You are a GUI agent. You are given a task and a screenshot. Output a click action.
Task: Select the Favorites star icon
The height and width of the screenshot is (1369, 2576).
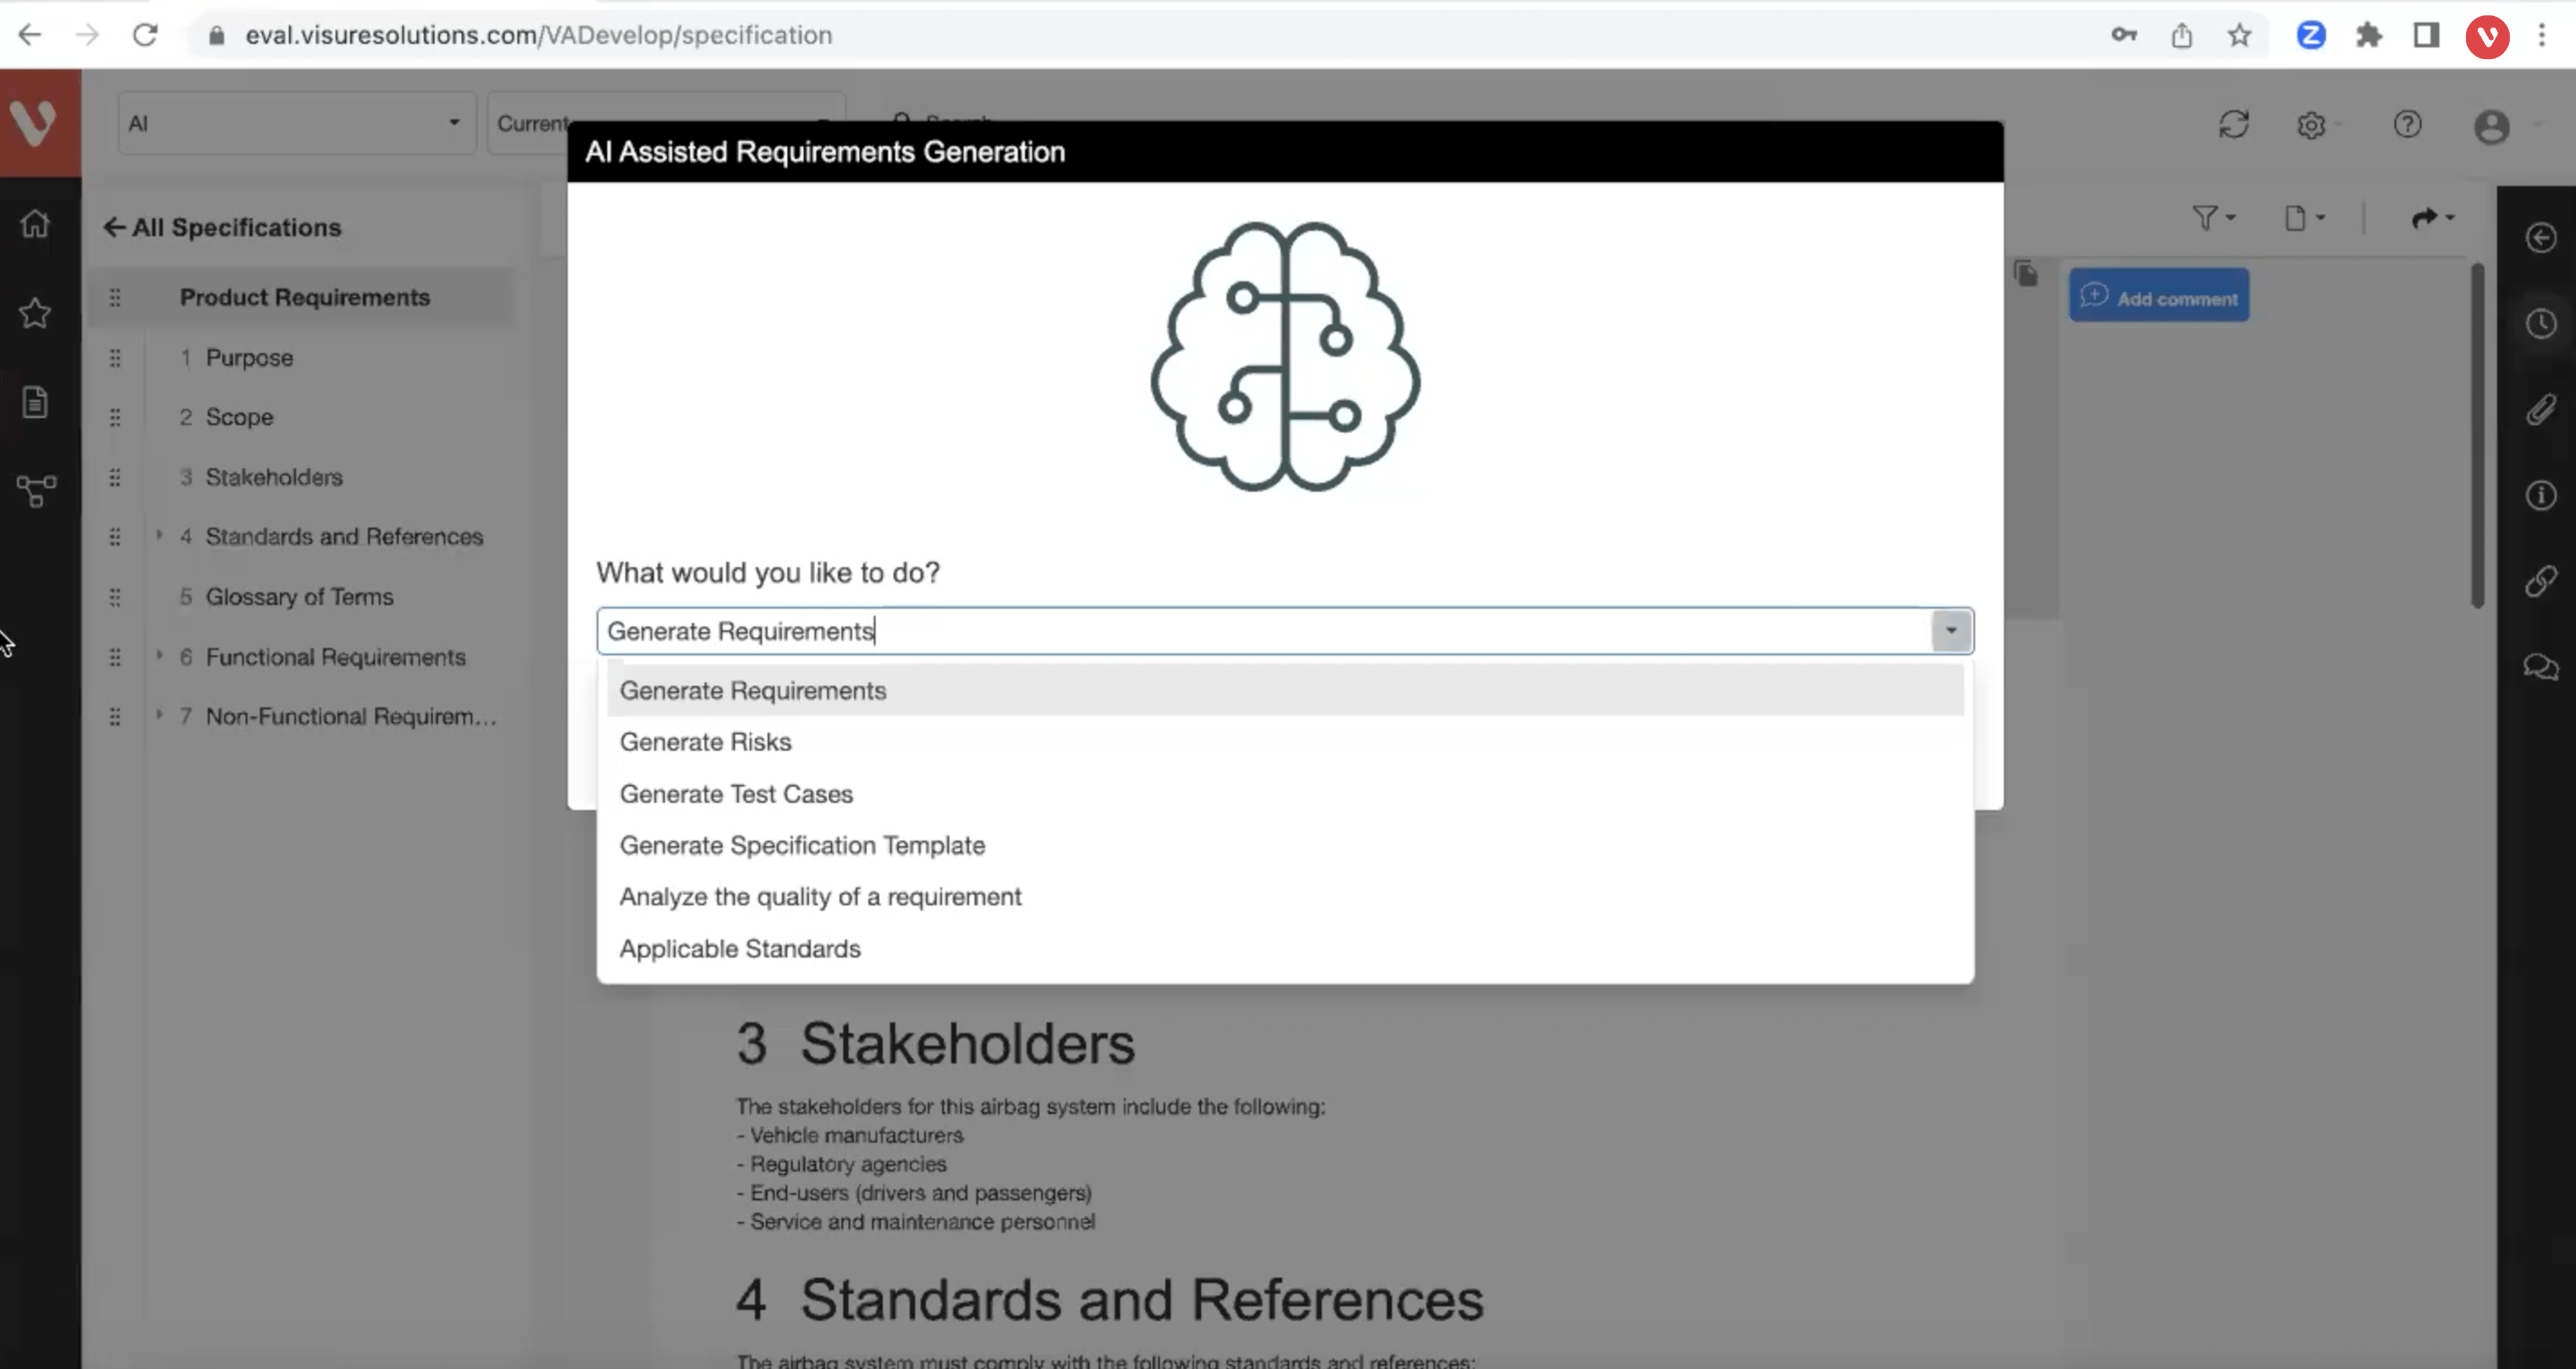36,313
